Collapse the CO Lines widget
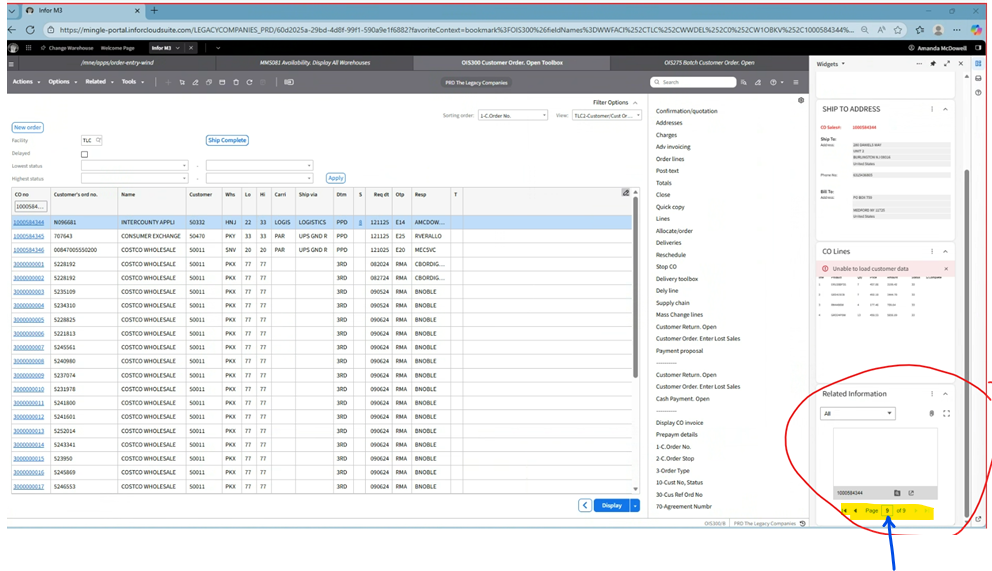The image size is (992, 571). pos(945,252)
